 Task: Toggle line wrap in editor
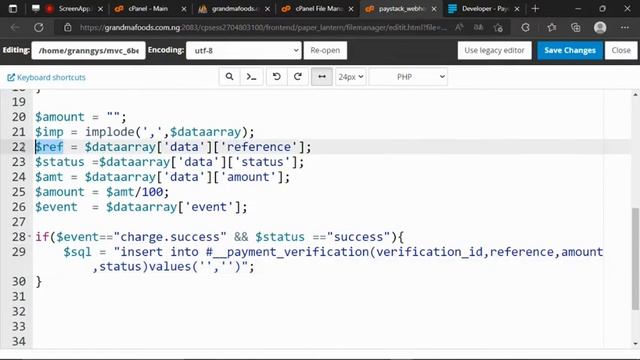[322, 77]
